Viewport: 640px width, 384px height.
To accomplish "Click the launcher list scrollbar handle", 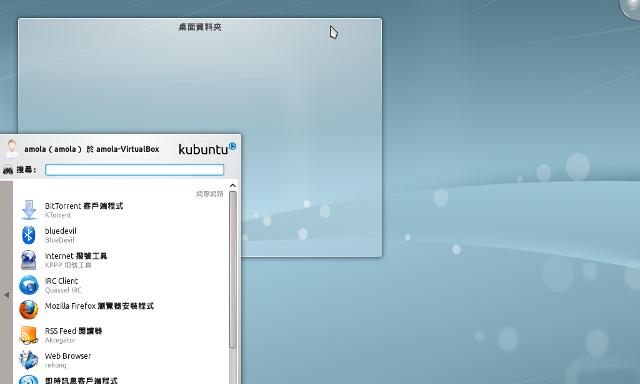I will (233, 269).
